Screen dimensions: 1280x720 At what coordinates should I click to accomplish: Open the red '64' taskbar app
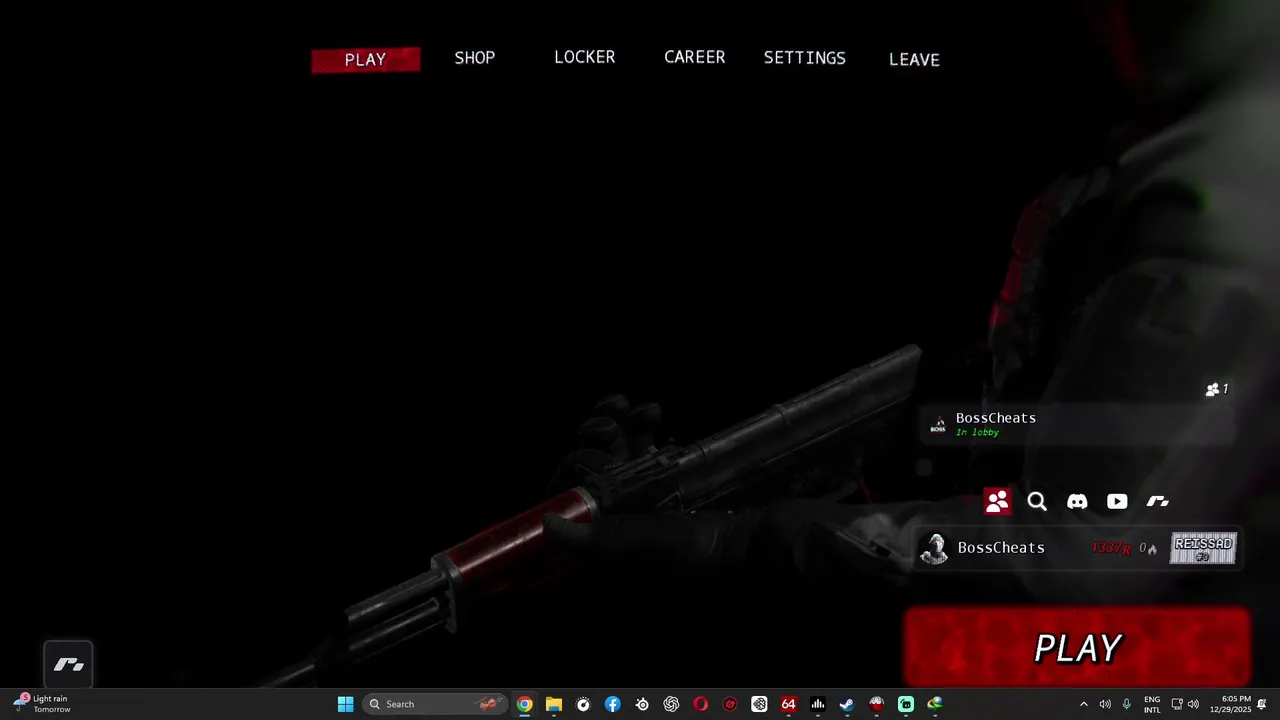(788, 704)
